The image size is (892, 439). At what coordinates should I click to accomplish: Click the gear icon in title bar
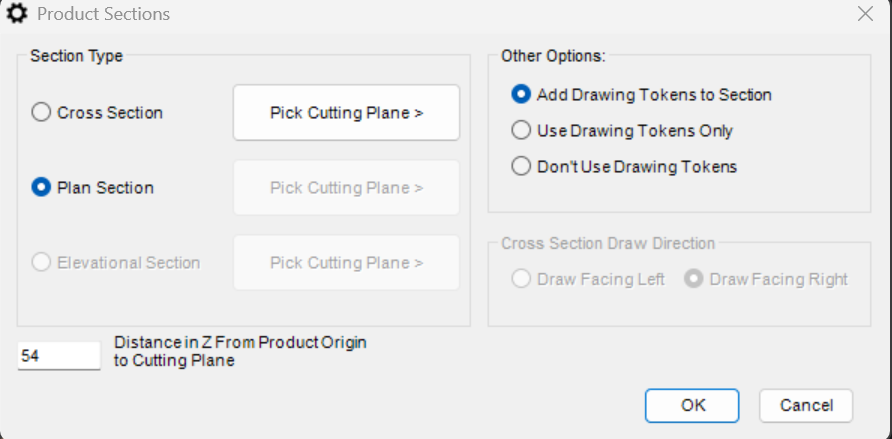pyautogui.click(x=17, y=14)
